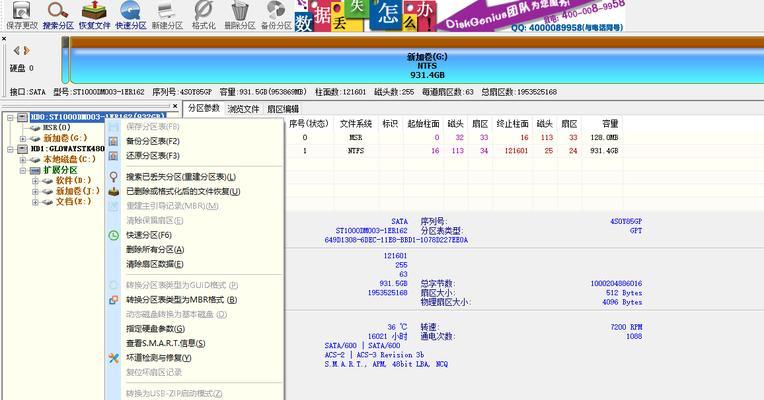Click the 搜索分区 magnifier toolbar icon

[58, 15]
